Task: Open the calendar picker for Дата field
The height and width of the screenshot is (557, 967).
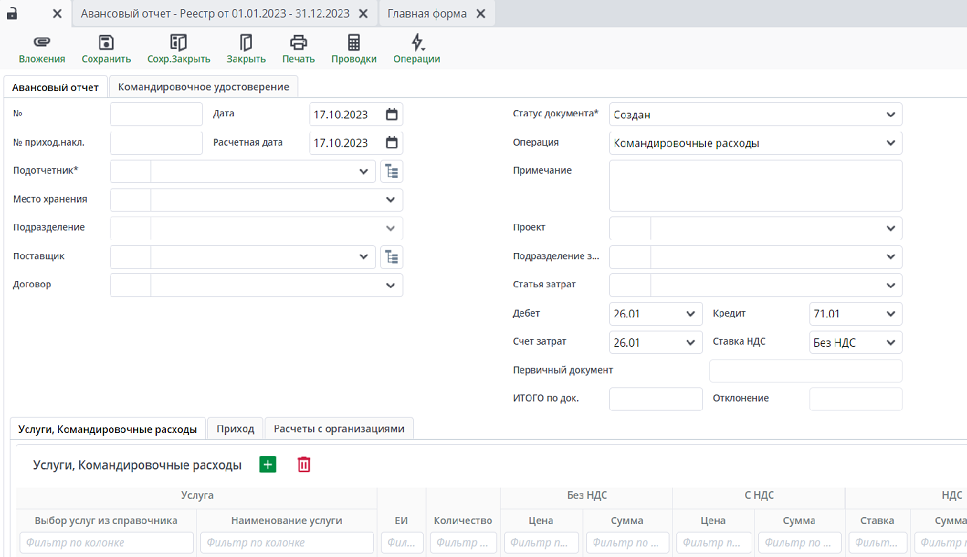Action: 391,114
